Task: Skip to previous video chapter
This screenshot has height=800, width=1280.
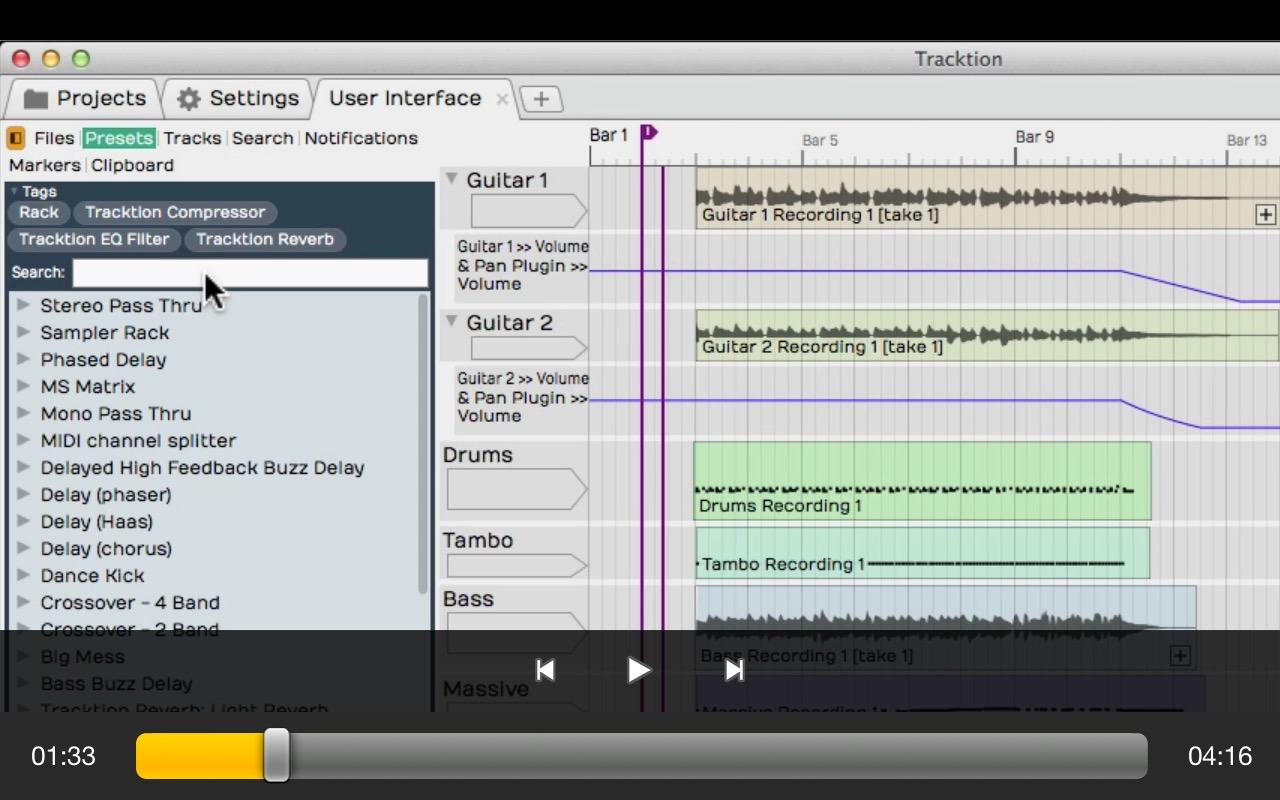Action: click(545, 670)
